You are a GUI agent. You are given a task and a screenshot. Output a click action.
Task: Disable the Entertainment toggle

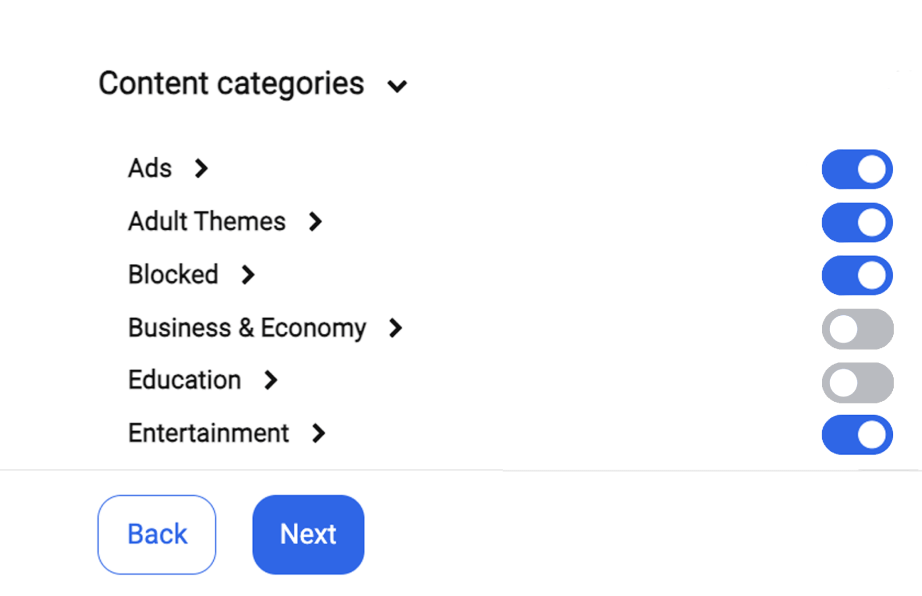[x=857, y=433]
